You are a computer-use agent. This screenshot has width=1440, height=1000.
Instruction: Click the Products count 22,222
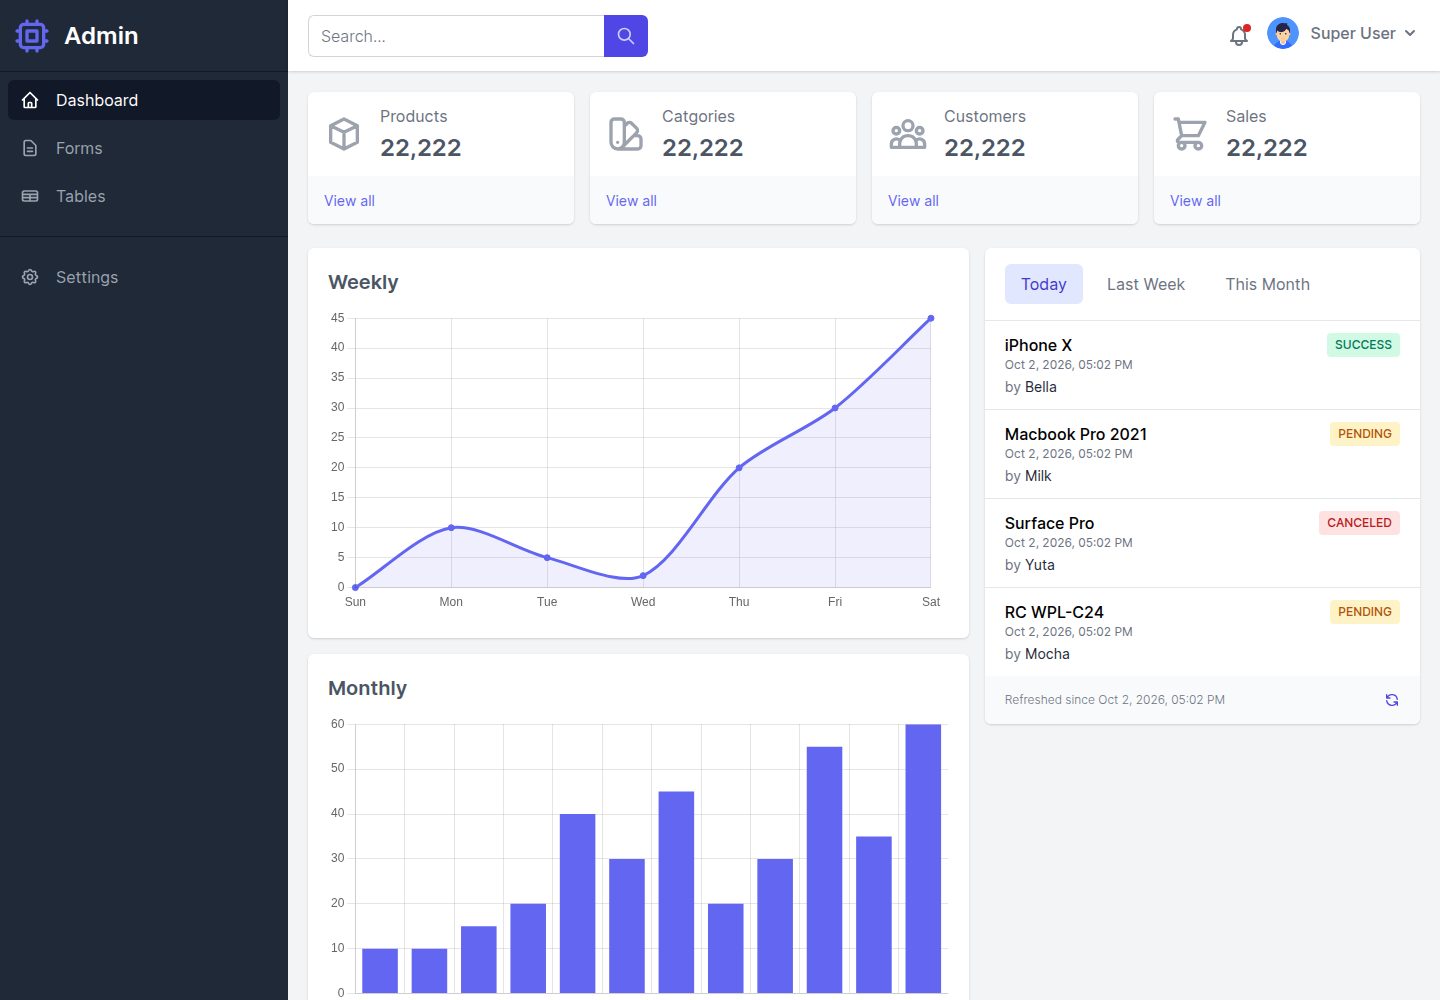pos(421,148)
